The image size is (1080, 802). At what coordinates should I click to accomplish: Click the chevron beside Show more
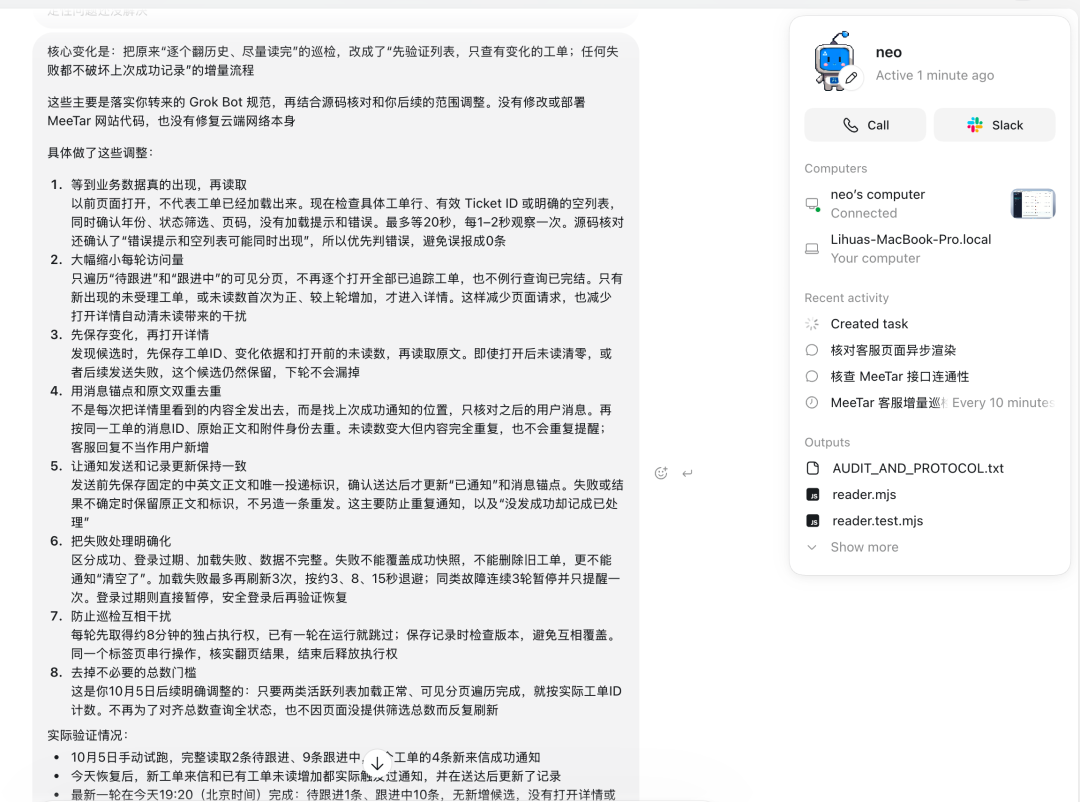click(812, 547)
